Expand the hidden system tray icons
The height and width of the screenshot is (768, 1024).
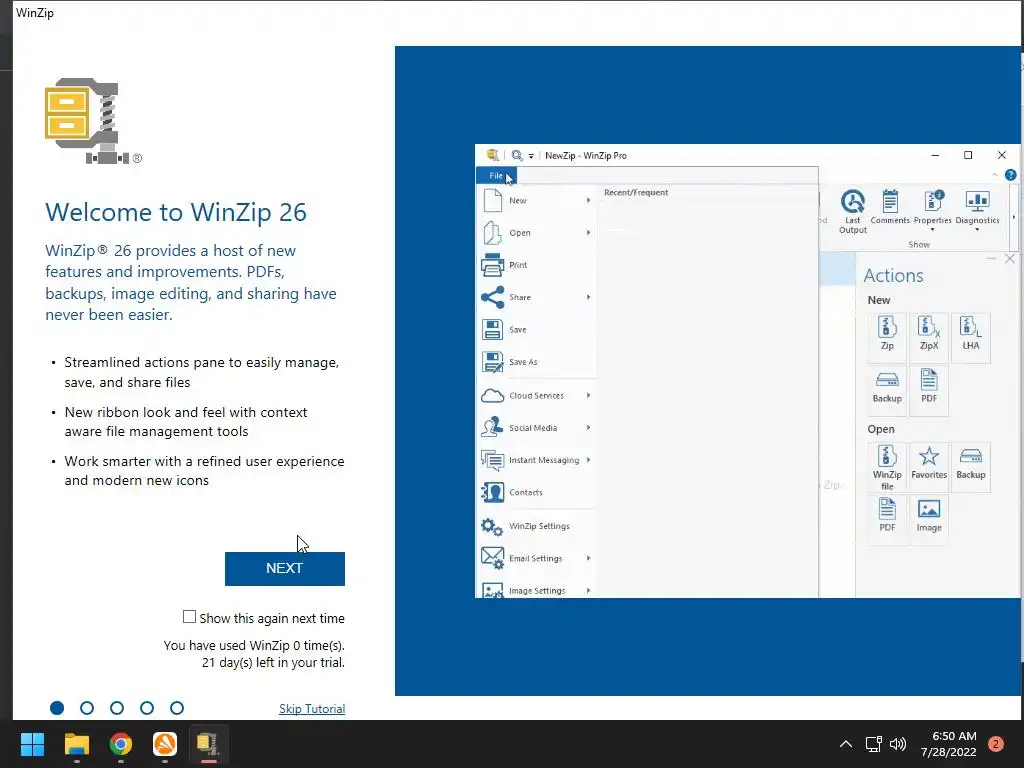846,744
